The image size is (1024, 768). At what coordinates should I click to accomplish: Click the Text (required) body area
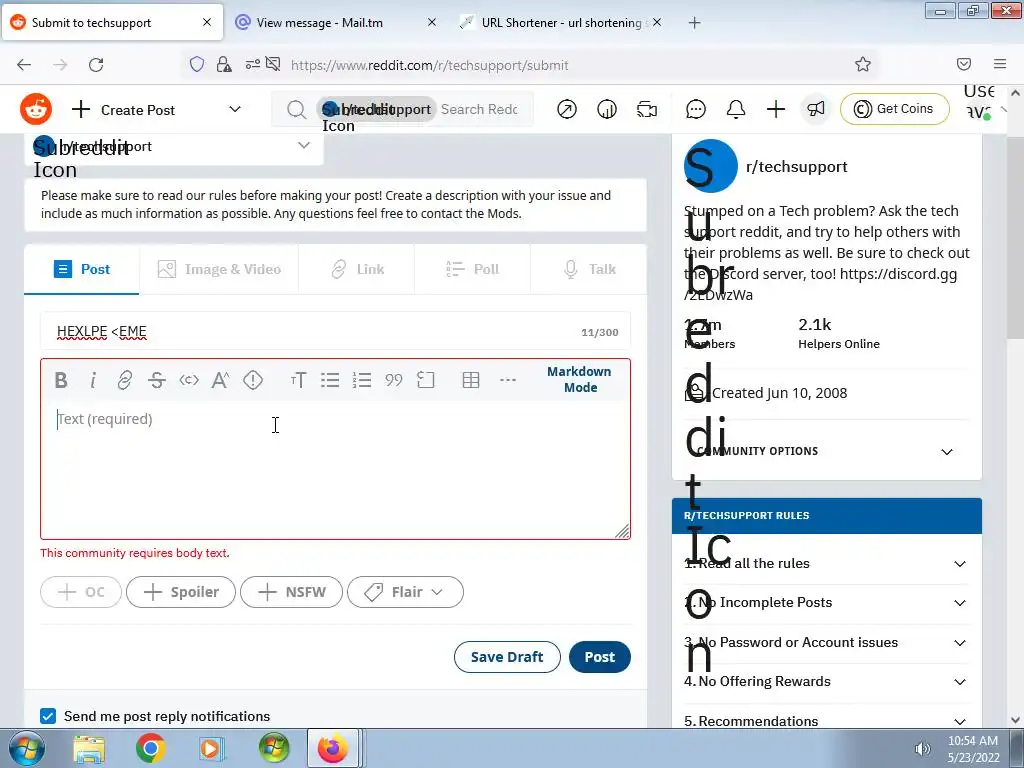[x=335, y=469]
